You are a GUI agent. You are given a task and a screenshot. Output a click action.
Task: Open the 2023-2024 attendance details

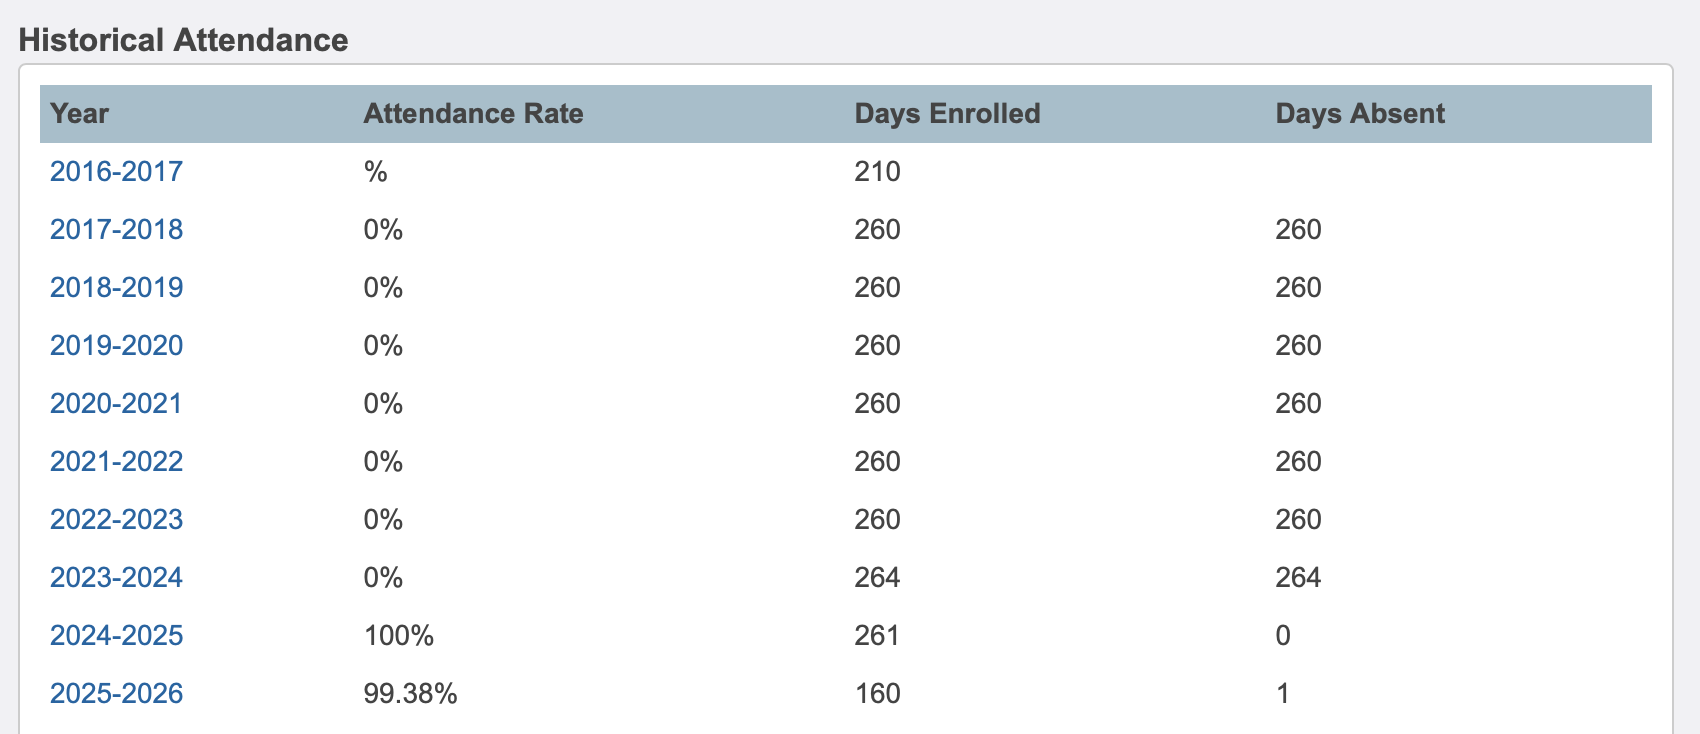tap(115, 577)
